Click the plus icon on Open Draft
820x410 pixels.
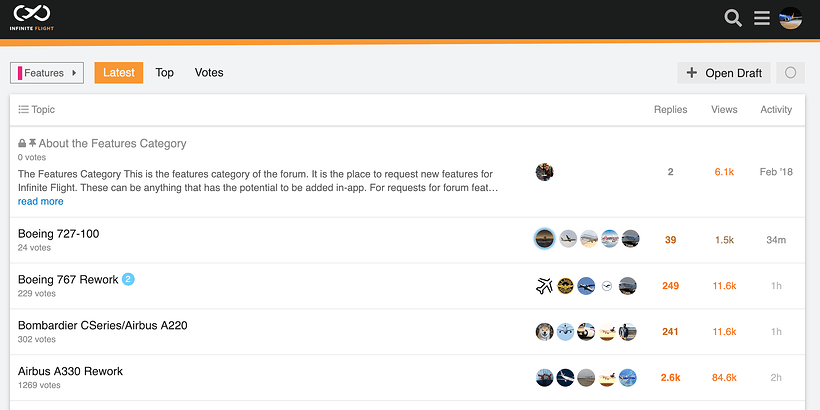pos(692,73)
